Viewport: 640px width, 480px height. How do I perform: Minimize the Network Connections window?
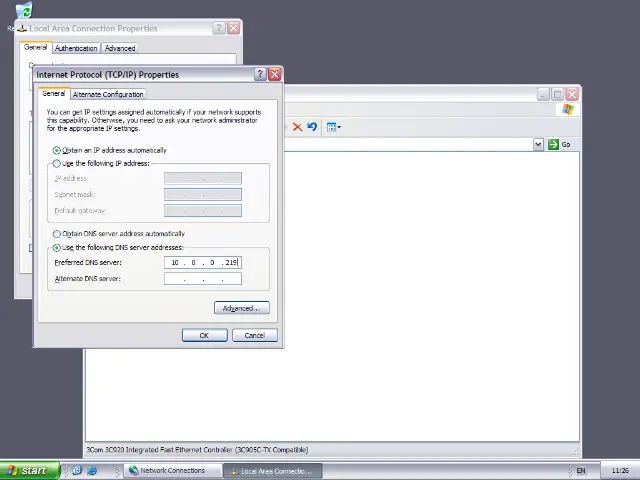pos(543,95)
